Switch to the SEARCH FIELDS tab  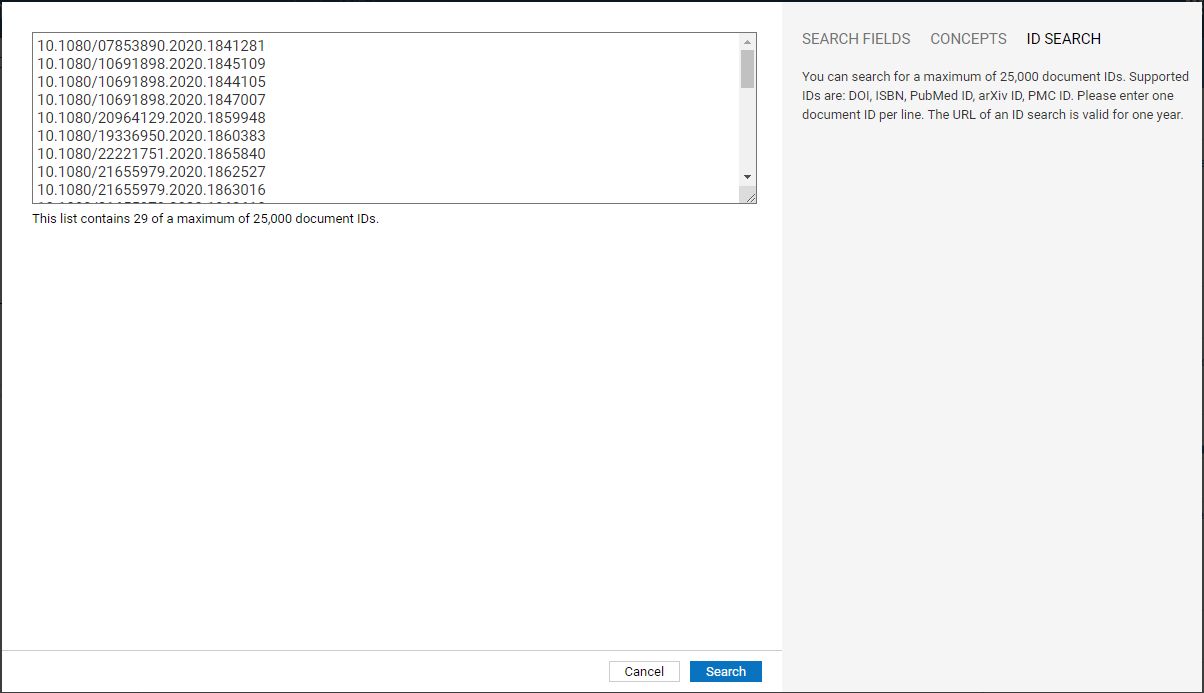click(x=856, y=39)
